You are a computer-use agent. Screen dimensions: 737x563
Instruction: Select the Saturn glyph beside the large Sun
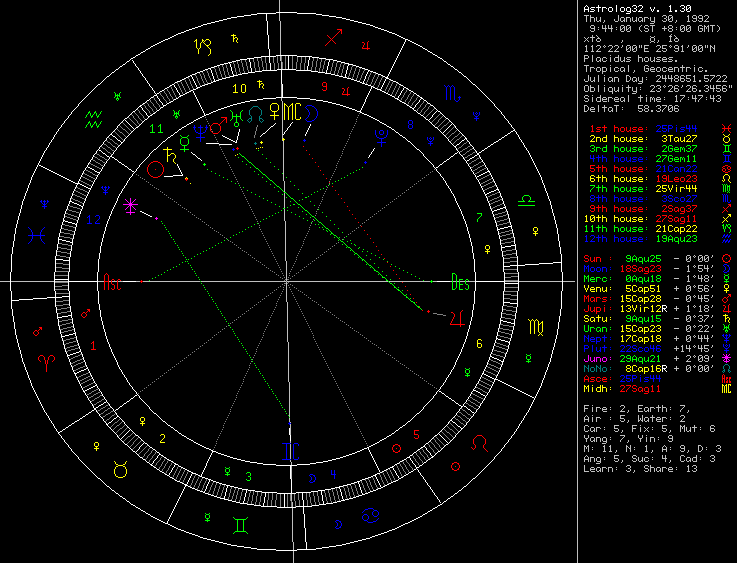[x=171, y=156]
